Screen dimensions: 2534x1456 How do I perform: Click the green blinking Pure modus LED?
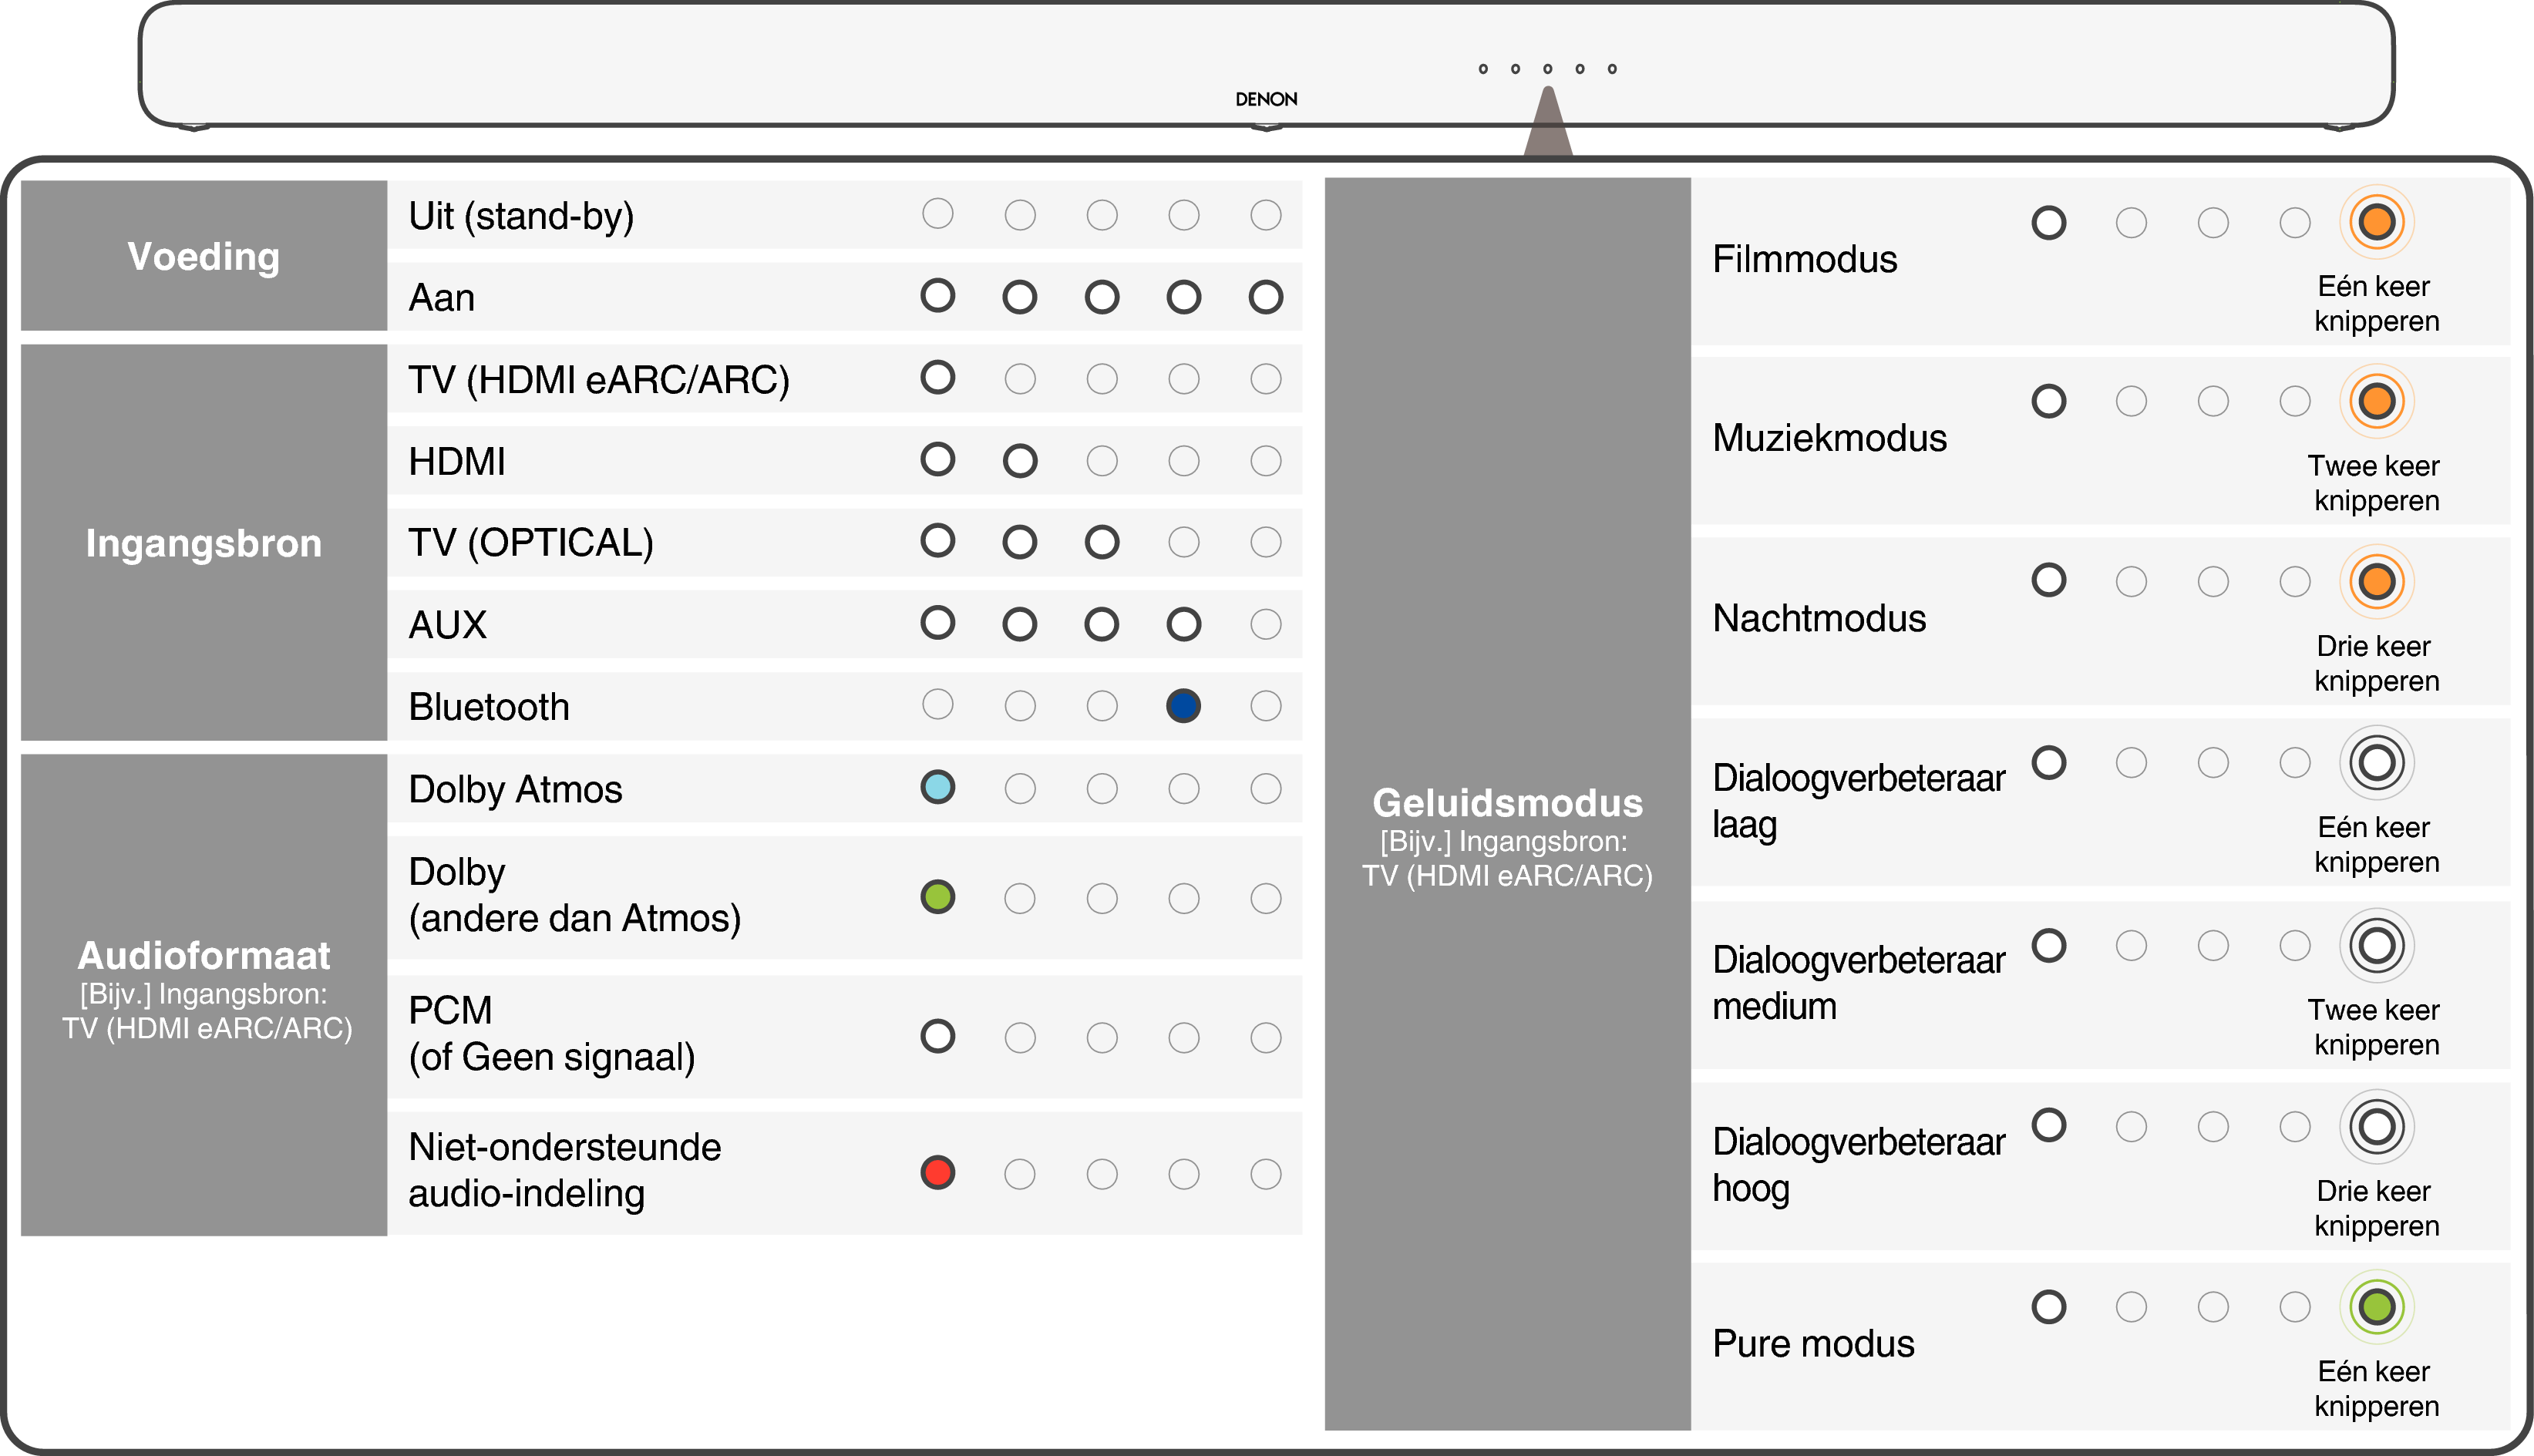[2376, 1306]
